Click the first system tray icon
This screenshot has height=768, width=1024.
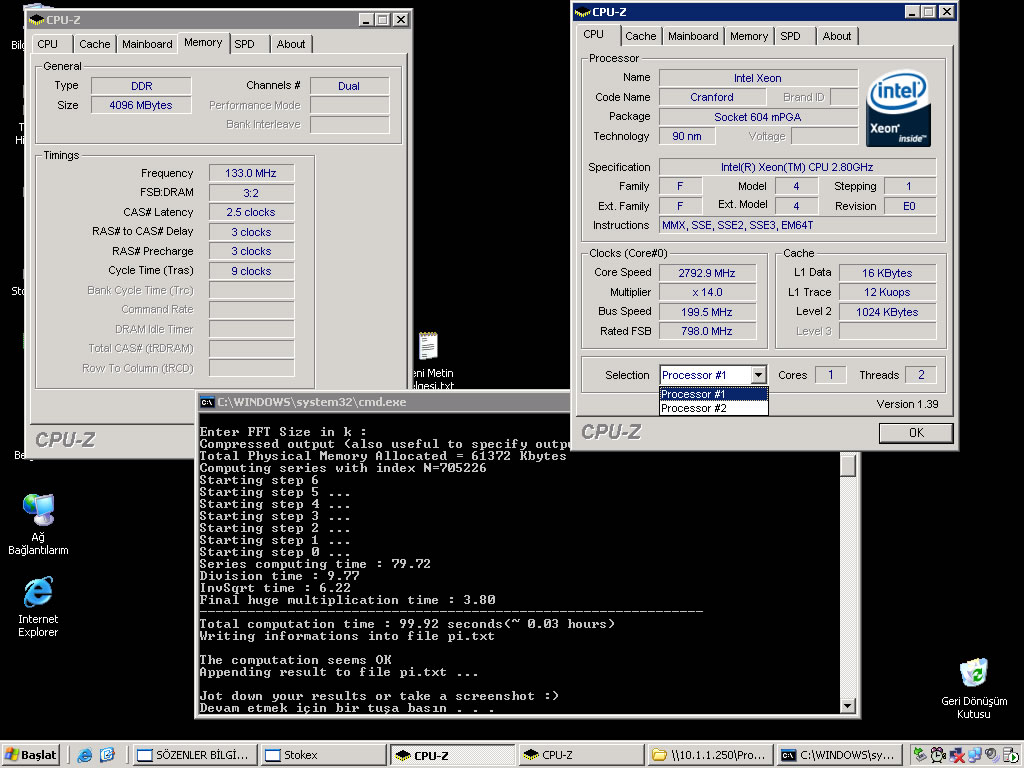[920, 755]
